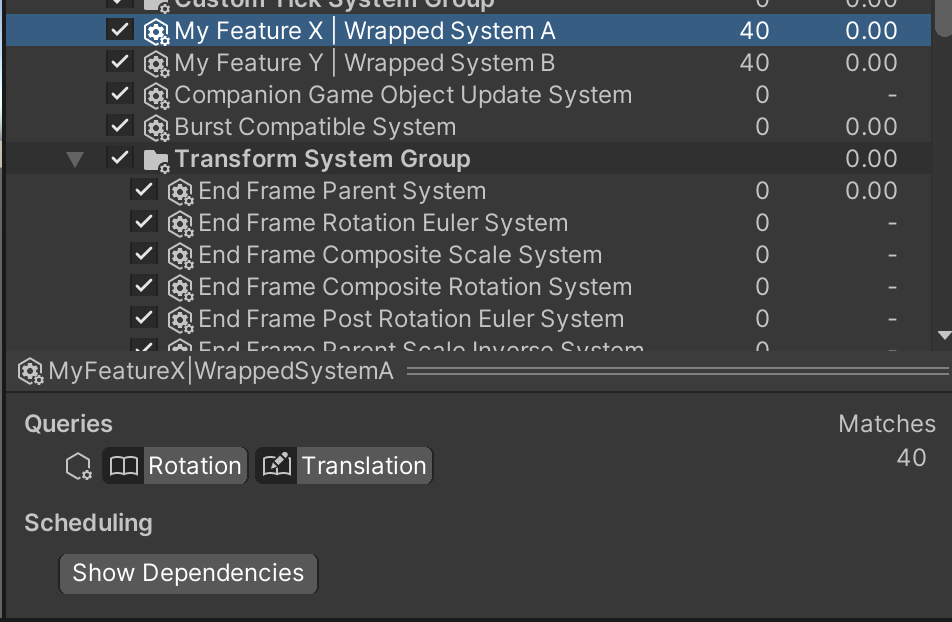The height and width of the screenshot is (622, 952).
Task: Click the gear icon of End Frame Composite Scale System
Action: pyautogui.click(x=181, y=254)
